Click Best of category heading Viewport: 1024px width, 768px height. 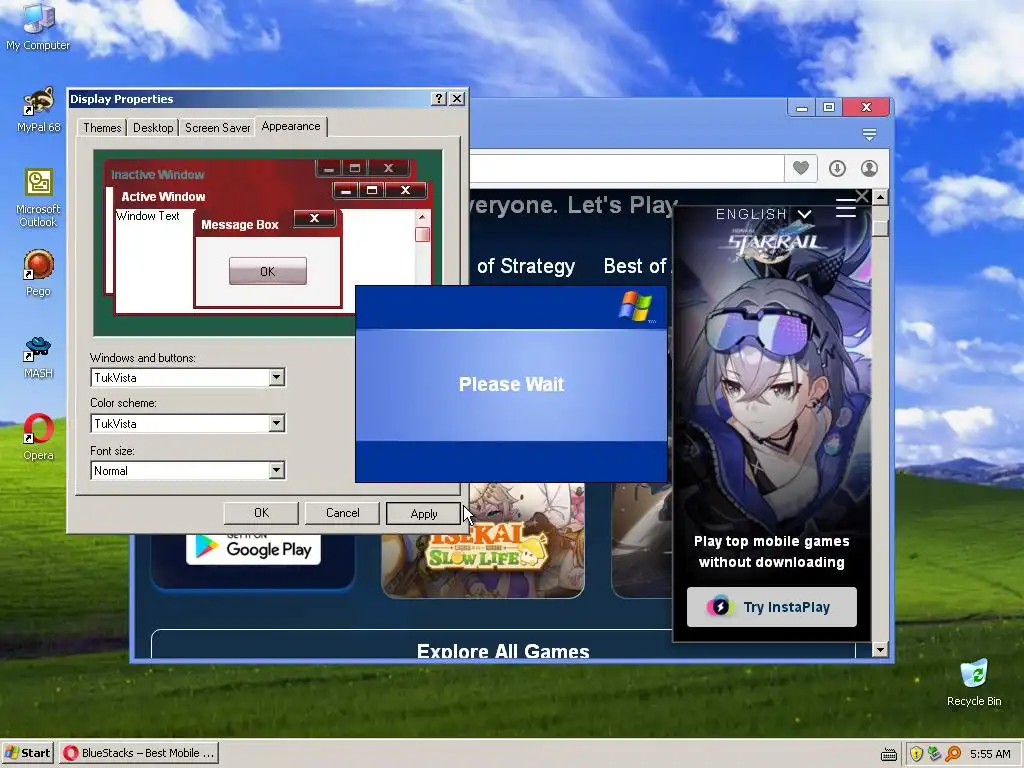[637, 266]
